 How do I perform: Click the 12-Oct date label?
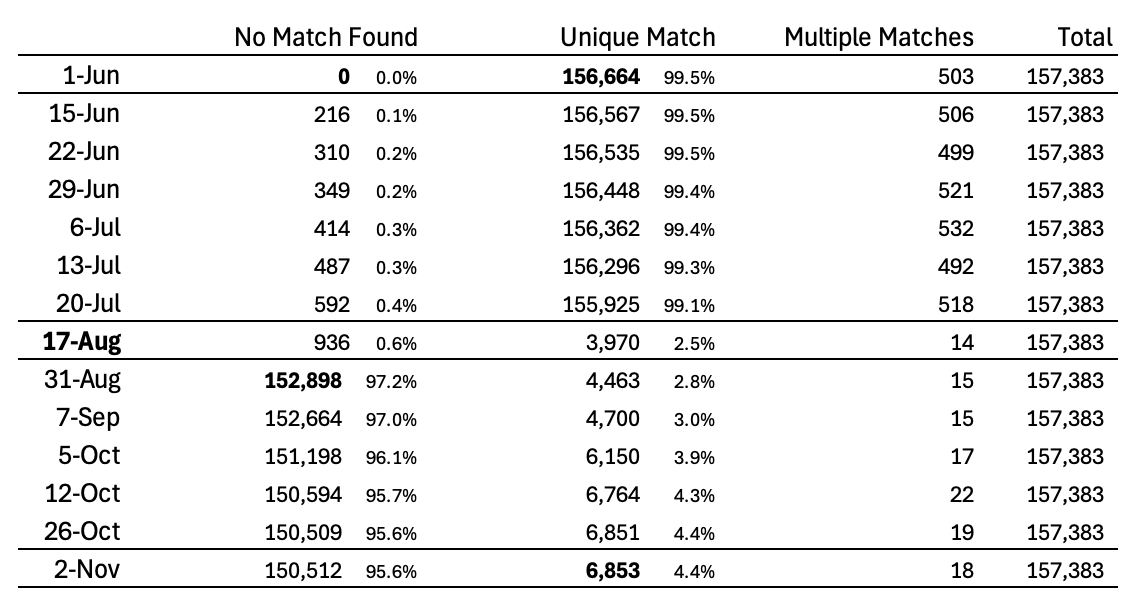tap(83, 494)
